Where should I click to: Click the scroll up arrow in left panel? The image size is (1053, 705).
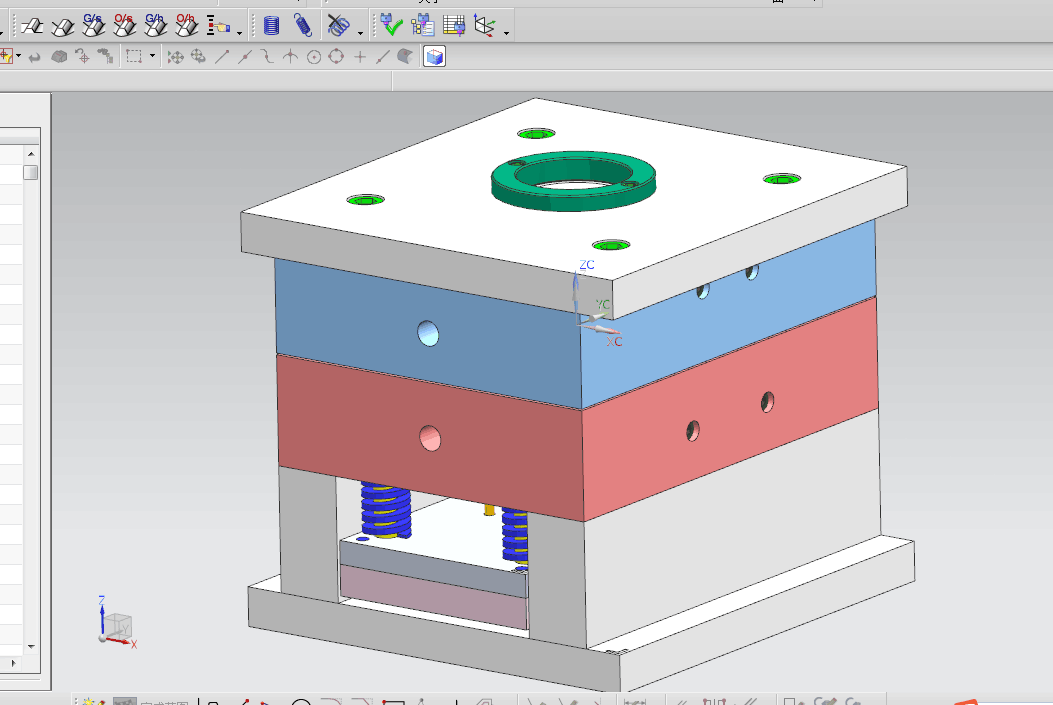[x=30, y=154]
